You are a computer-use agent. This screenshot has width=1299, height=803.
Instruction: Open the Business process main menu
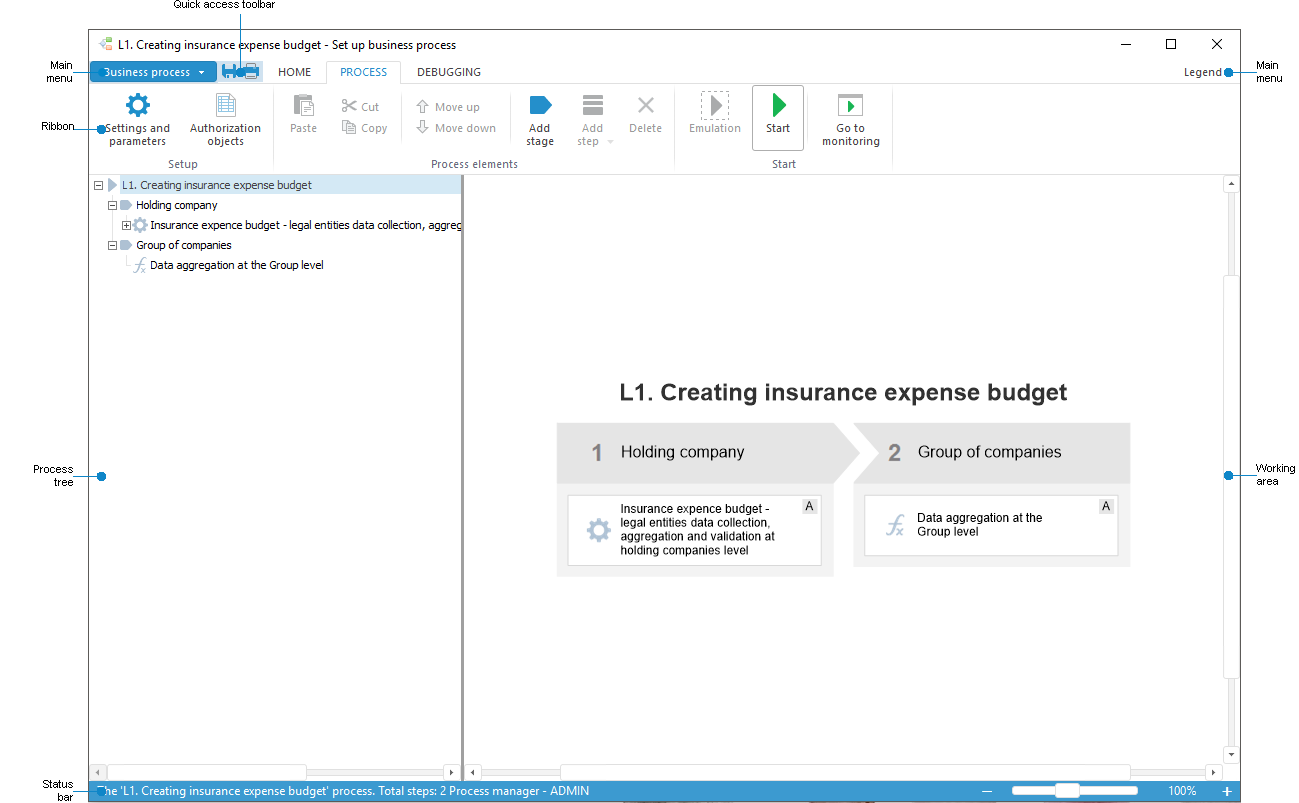pos(153,72)
